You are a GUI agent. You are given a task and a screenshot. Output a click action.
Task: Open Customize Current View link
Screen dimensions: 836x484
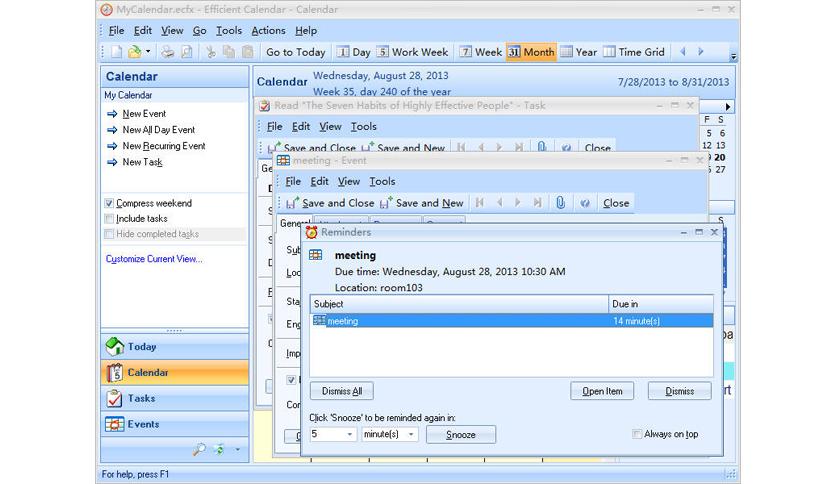tap(154, 259)
